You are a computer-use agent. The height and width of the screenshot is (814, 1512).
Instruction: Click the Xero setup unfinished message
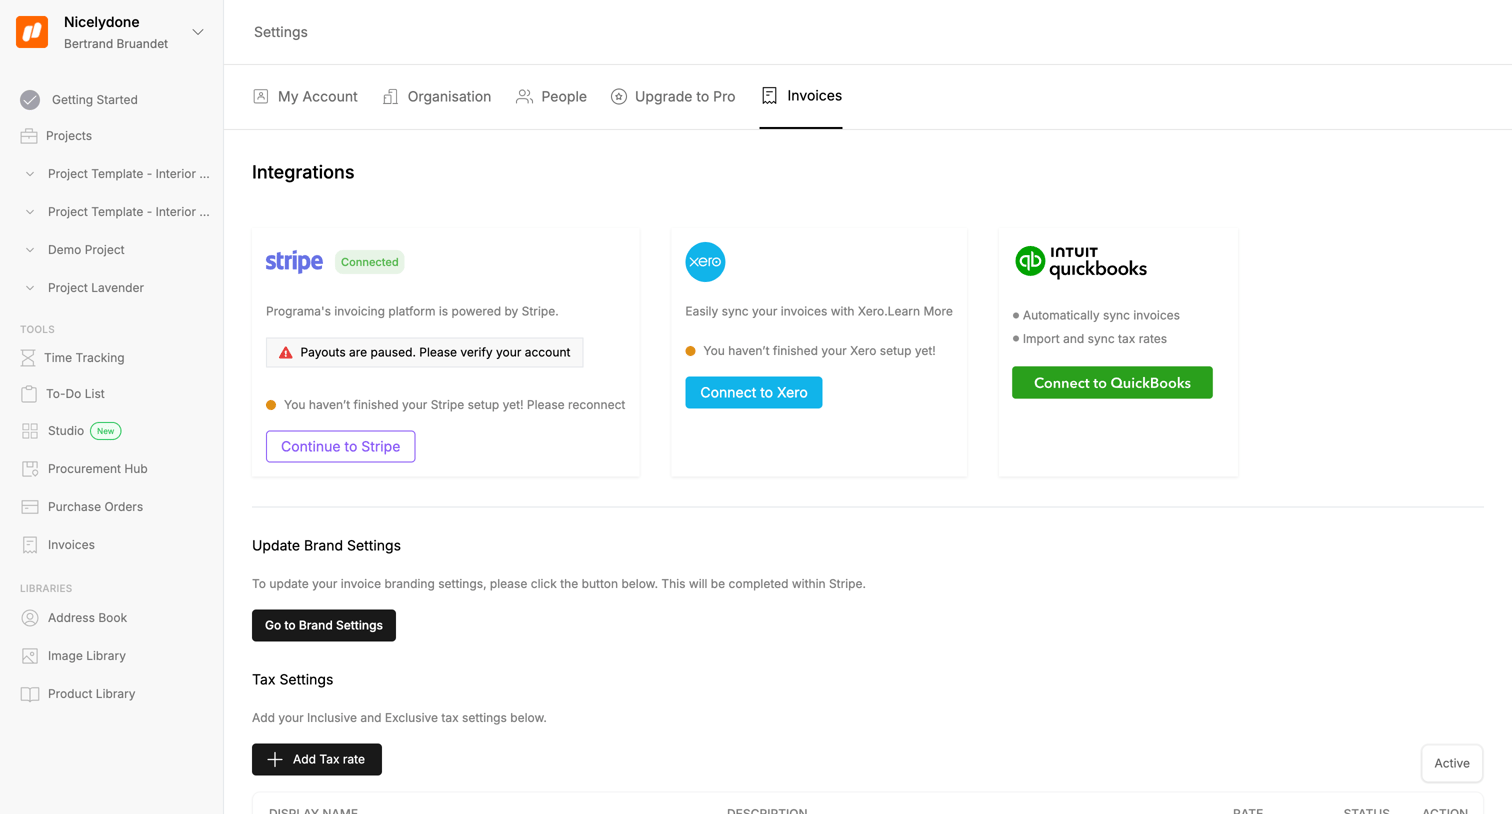pos(819,351)
